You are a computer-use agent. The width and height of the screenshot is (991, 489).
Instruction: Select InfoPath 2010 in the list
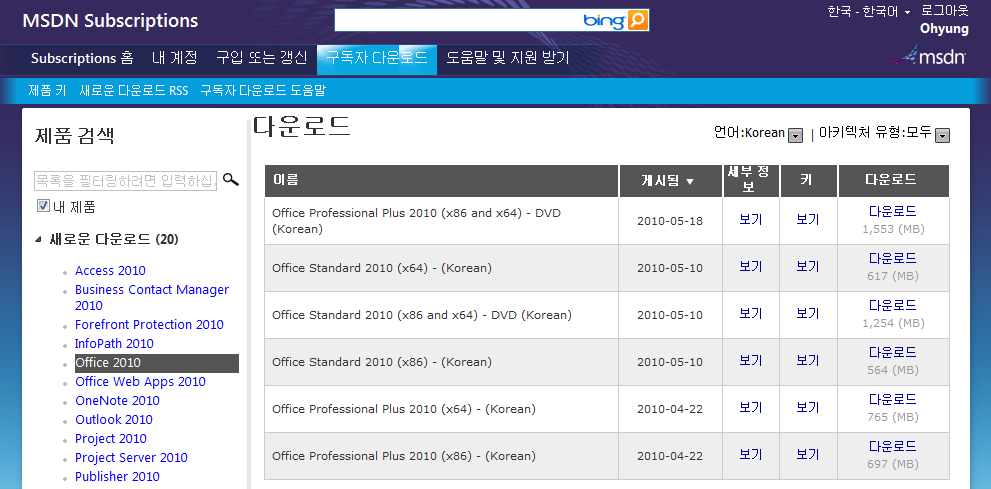pos(114,344)
